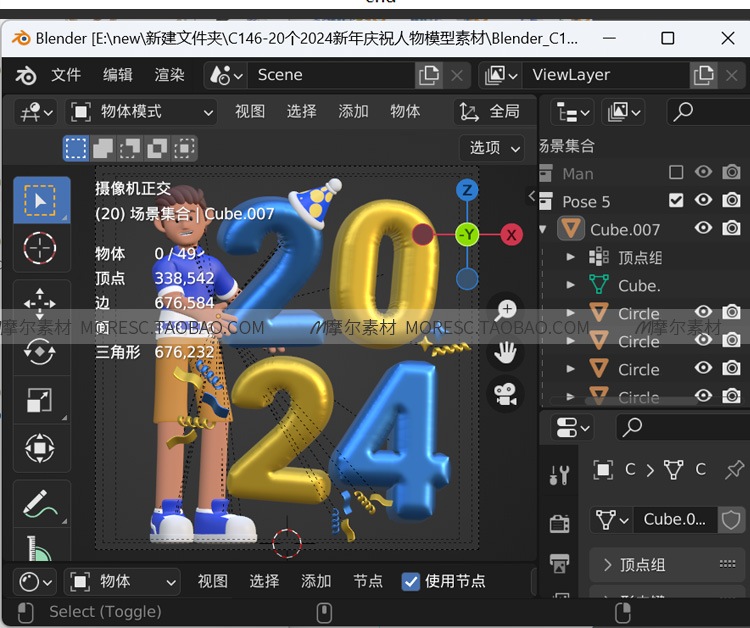Open node editor type dropdown (物体)
This screenshot has height=628, width=750.
(x=122, y=582)
